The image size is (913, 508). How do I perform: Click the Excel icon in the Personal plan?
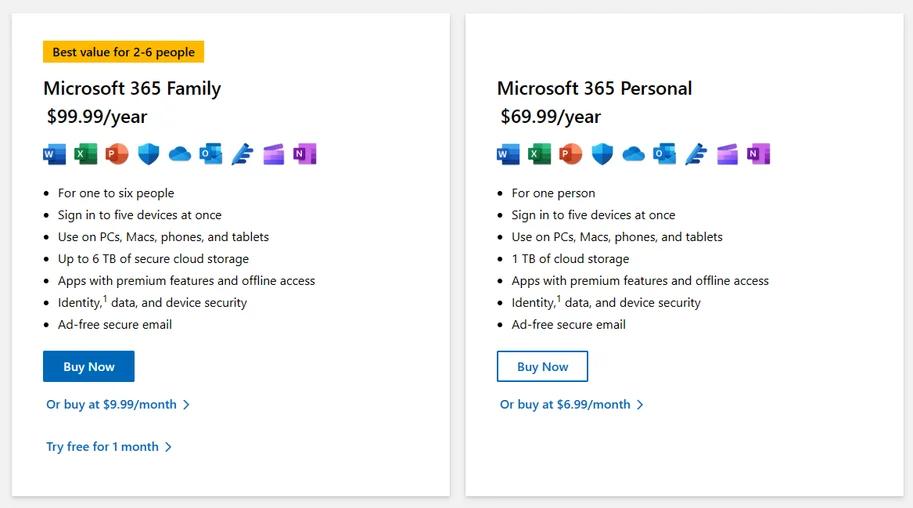click(540, 154)
